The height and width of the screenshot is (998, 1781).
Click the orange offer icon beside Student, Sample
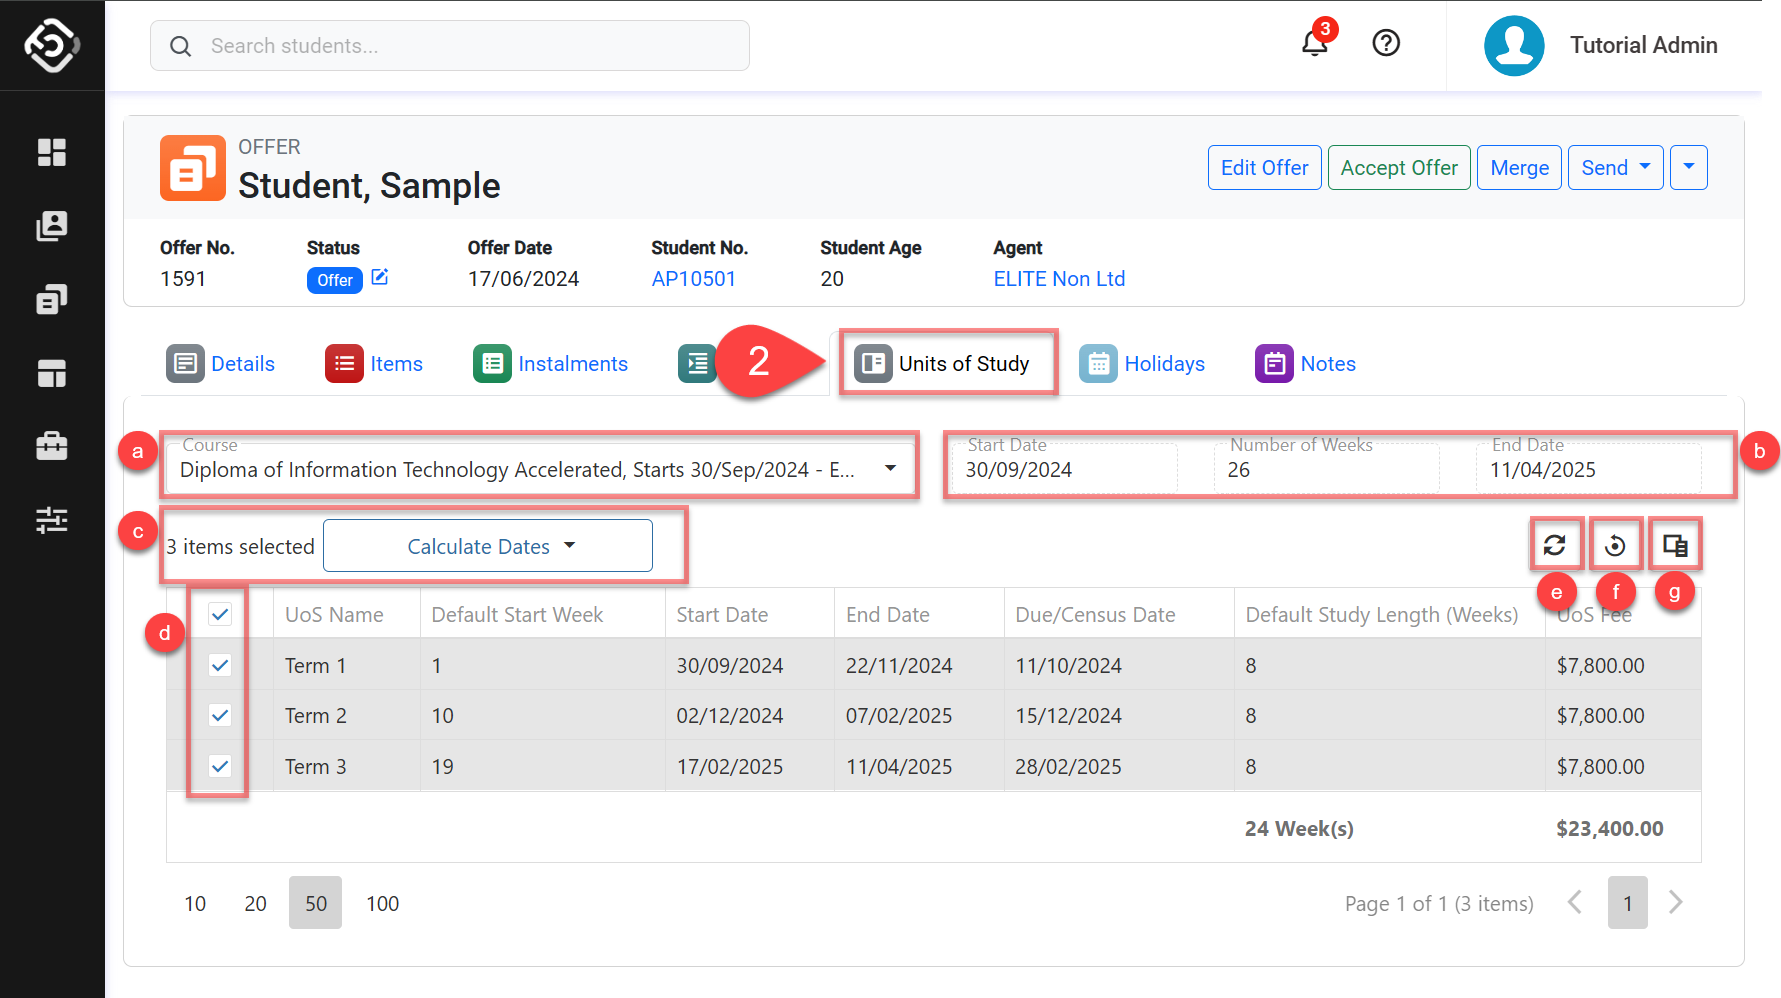pos(193,168)
